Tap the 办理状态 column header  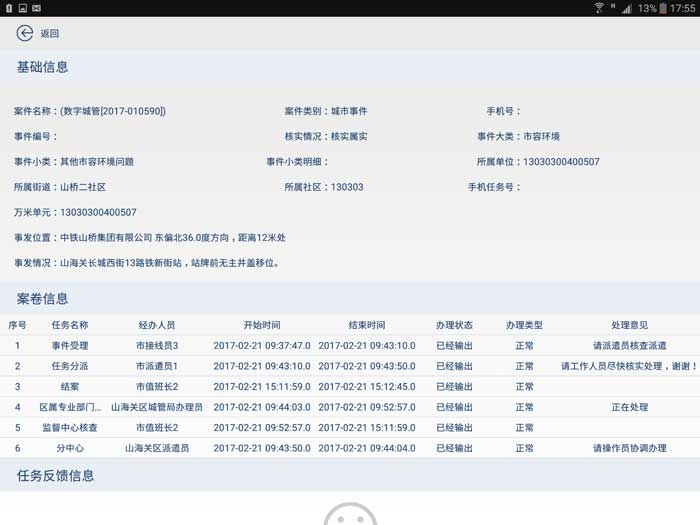tap(454, 325)
